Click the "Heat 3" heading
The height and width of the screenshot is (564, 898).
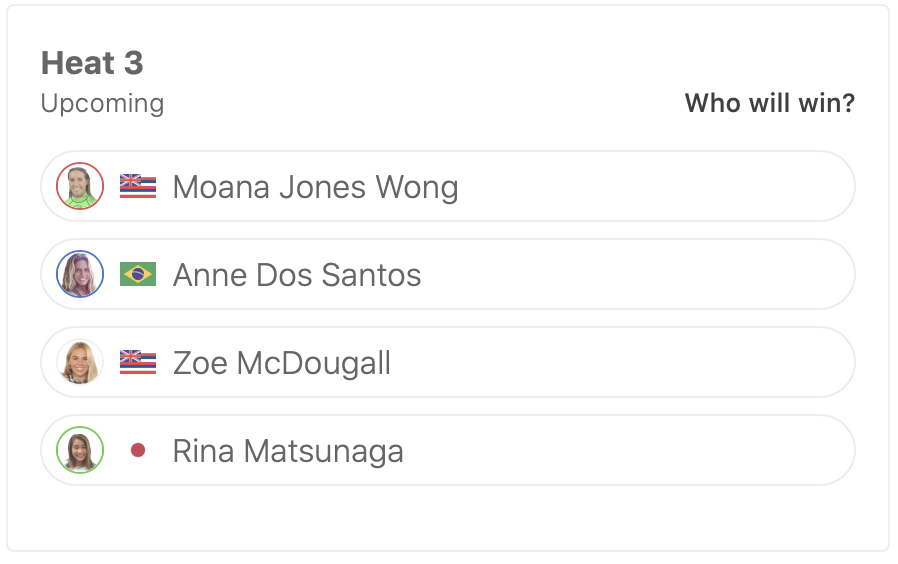[92, 63]
